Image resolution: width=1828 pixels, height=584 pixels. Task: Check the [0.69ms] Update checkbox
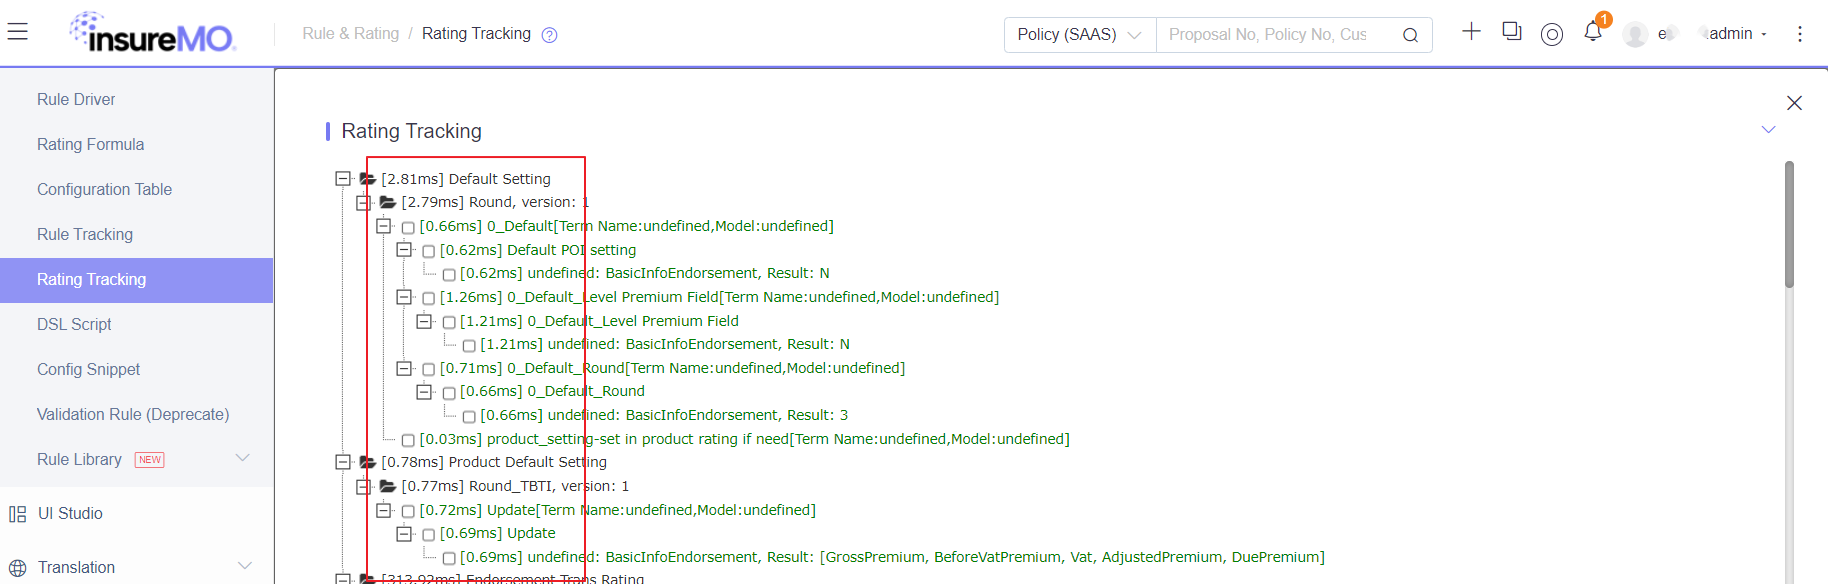pos(428,534)
